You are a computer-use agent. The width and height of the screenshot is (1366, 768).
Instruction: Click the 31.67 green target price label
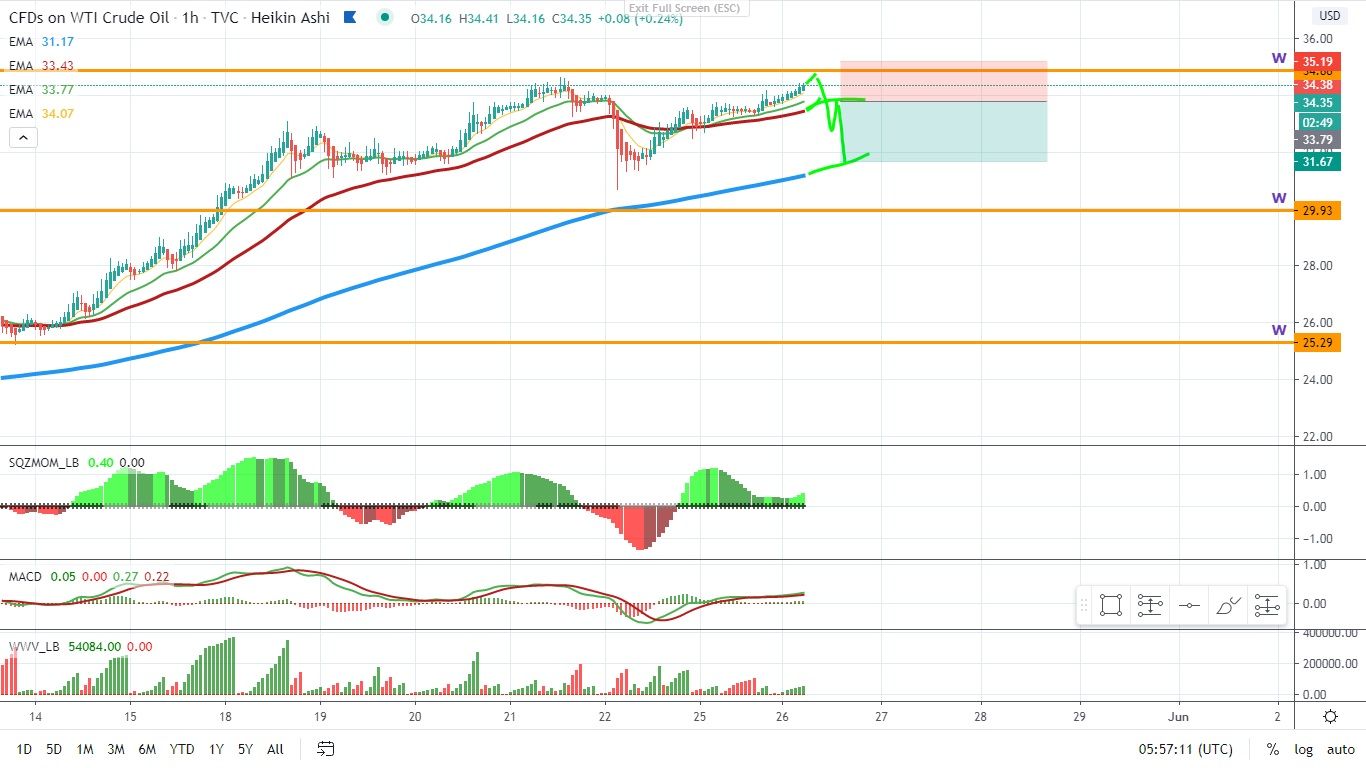1316,161
